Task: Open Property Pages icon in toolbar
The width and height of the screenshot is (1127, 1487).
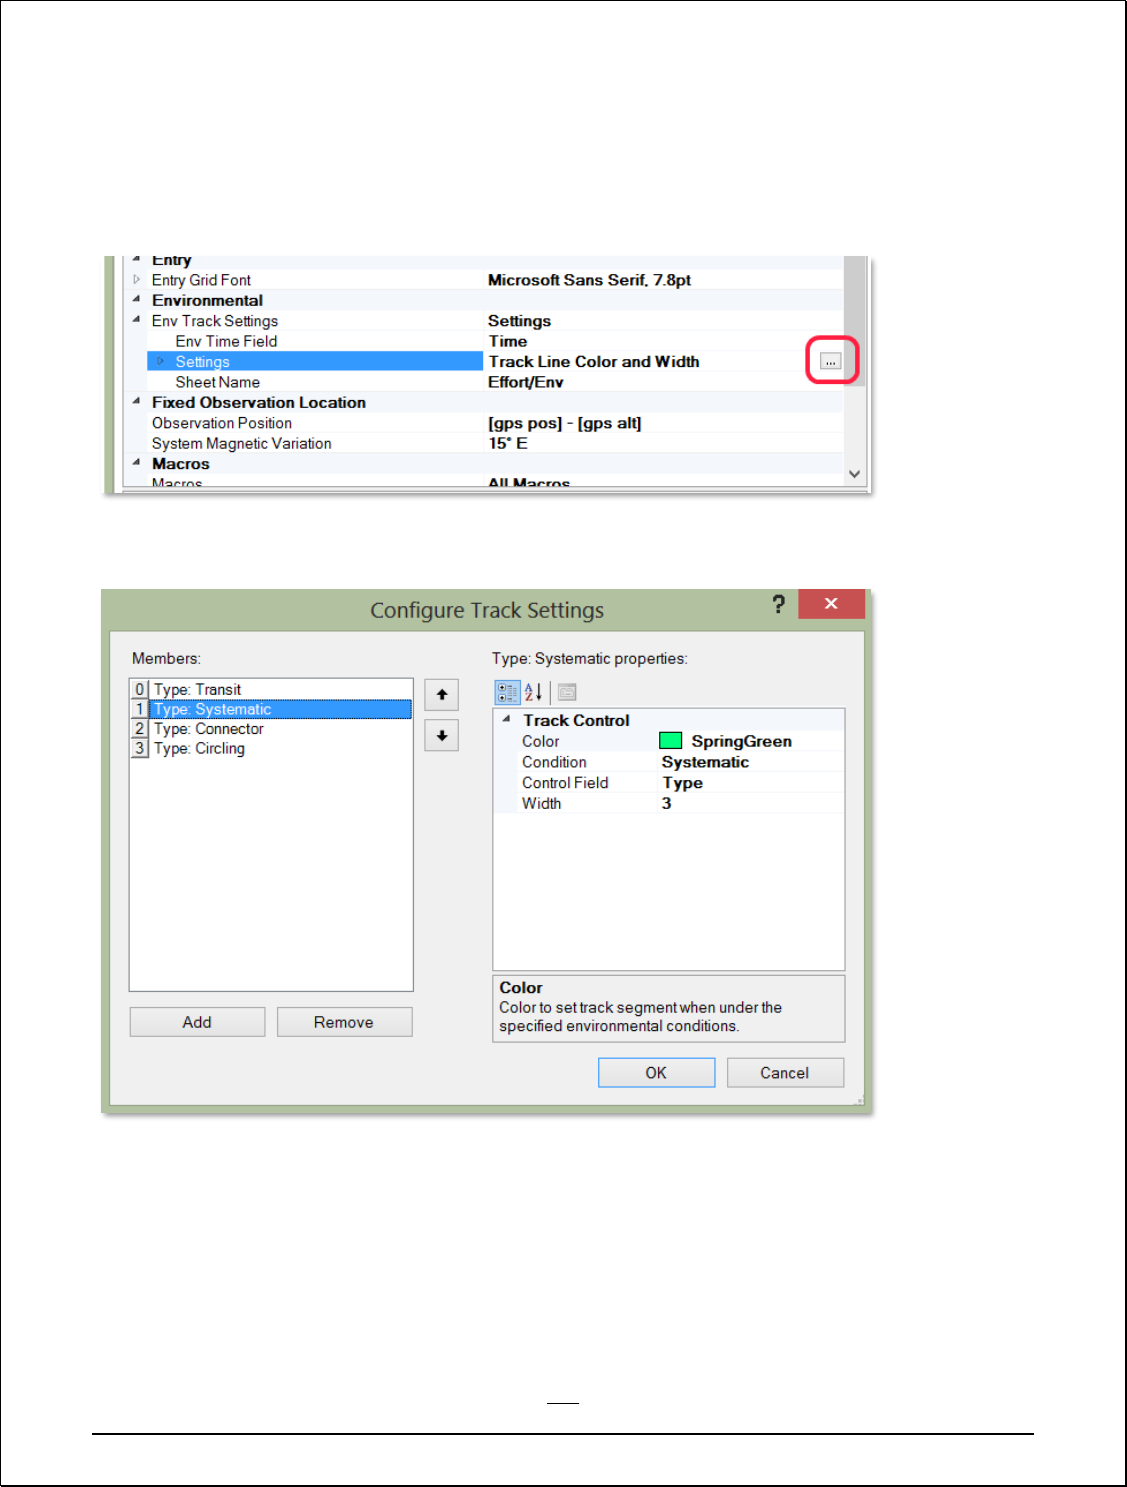Action: tap(567, 692)
